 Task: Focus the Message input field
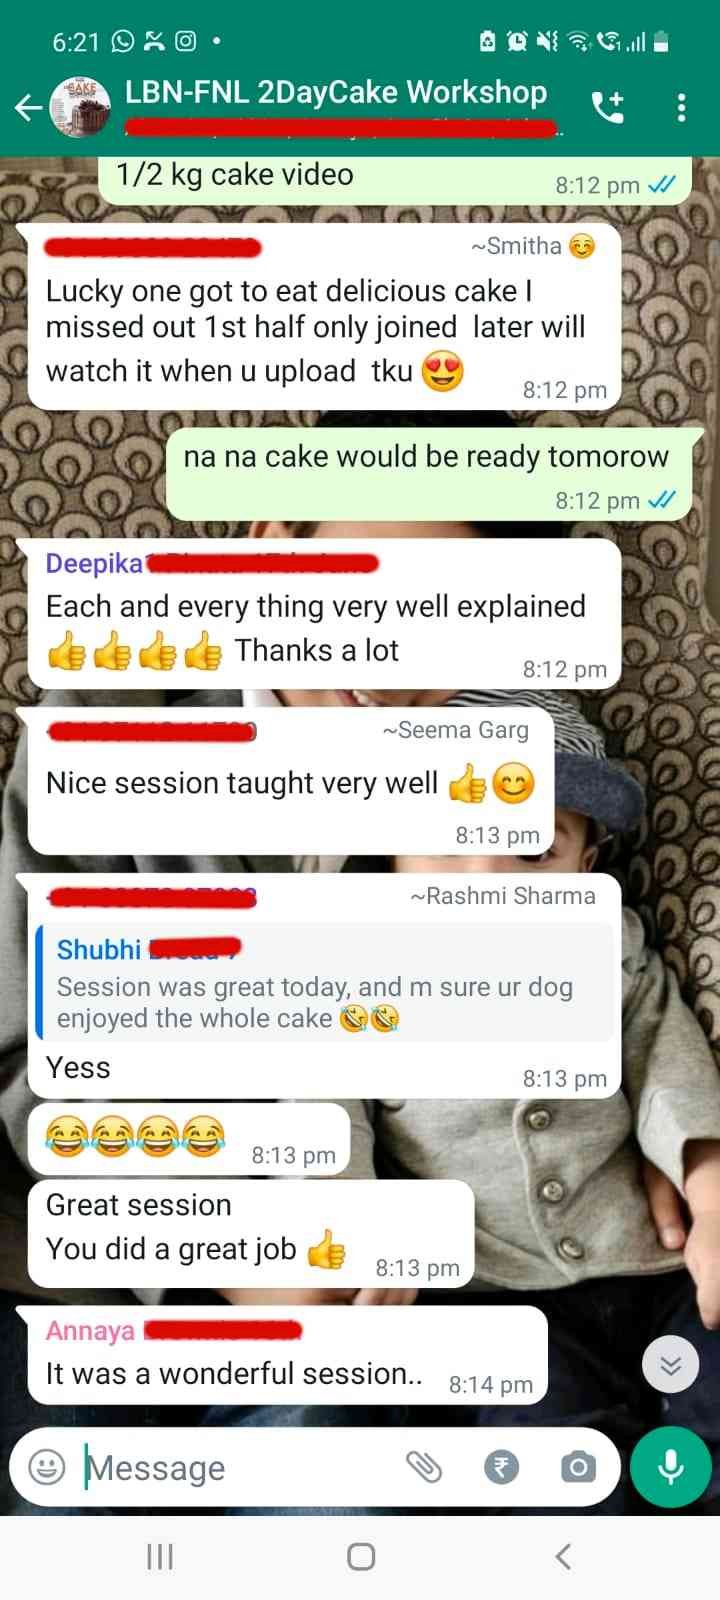[x=240, y=1467]
